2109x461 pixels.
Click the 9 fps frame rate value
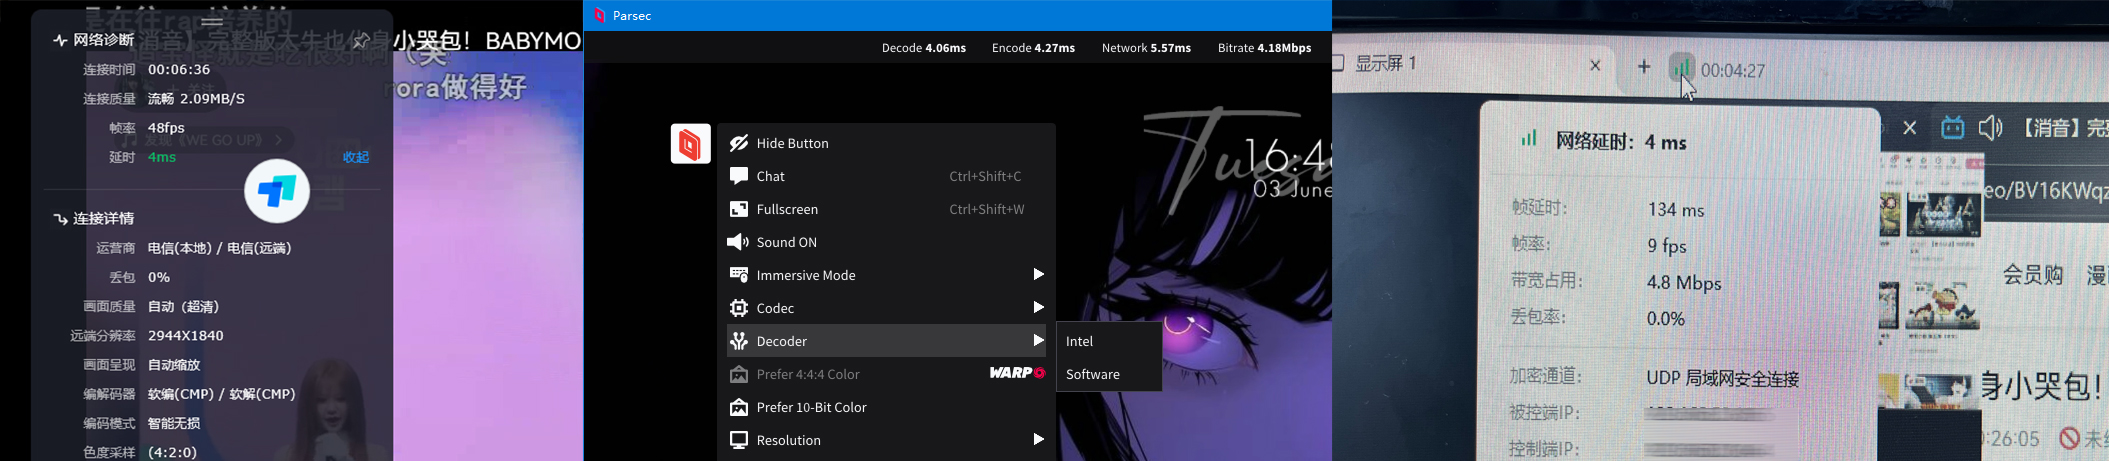(1667, 246)
